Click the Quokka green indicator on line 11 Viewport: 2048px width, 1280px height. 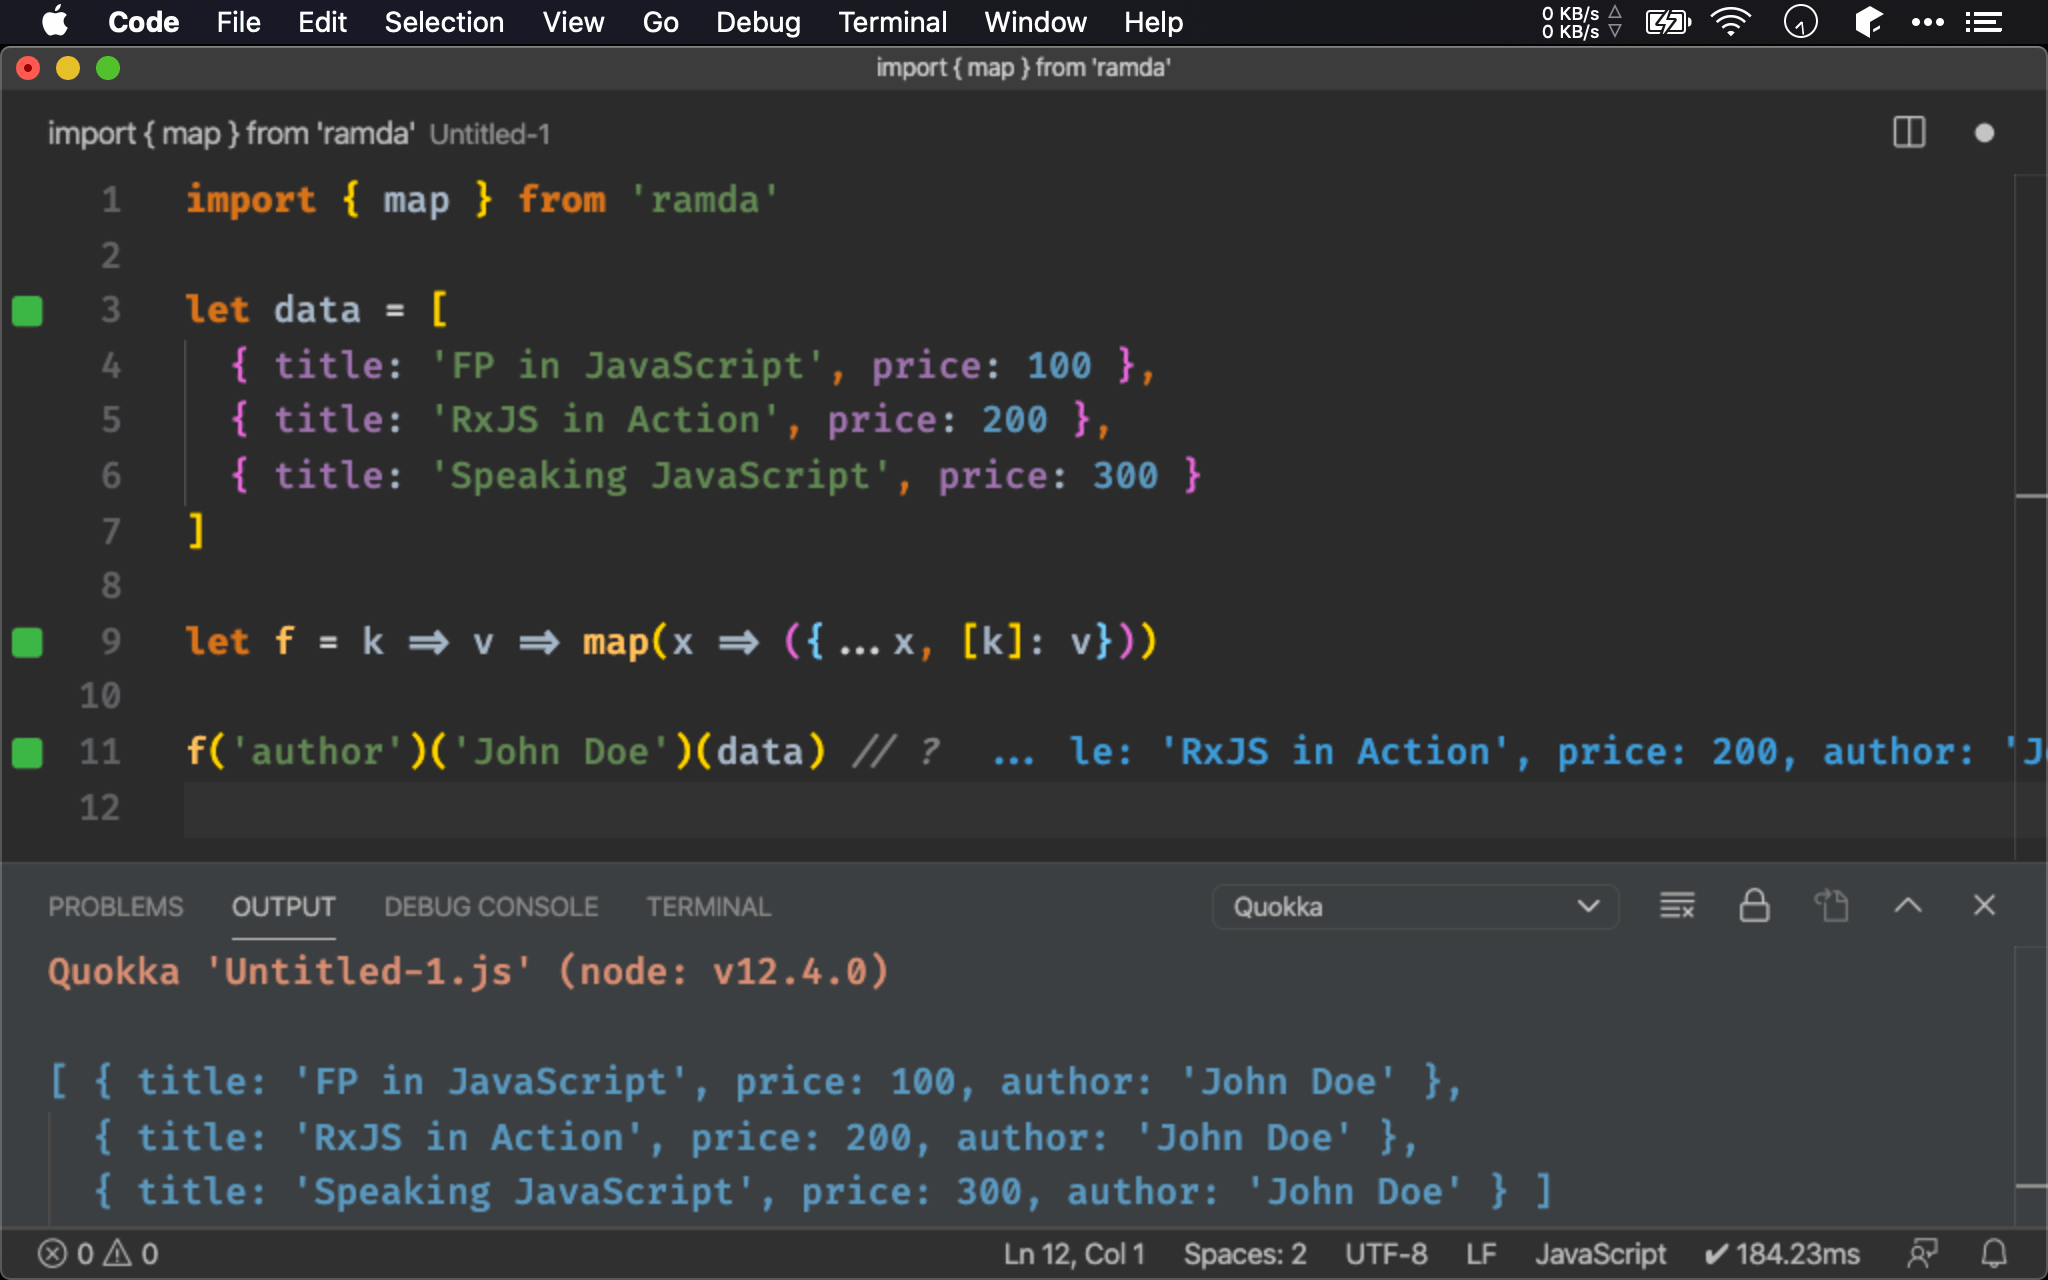coord(27,752)
